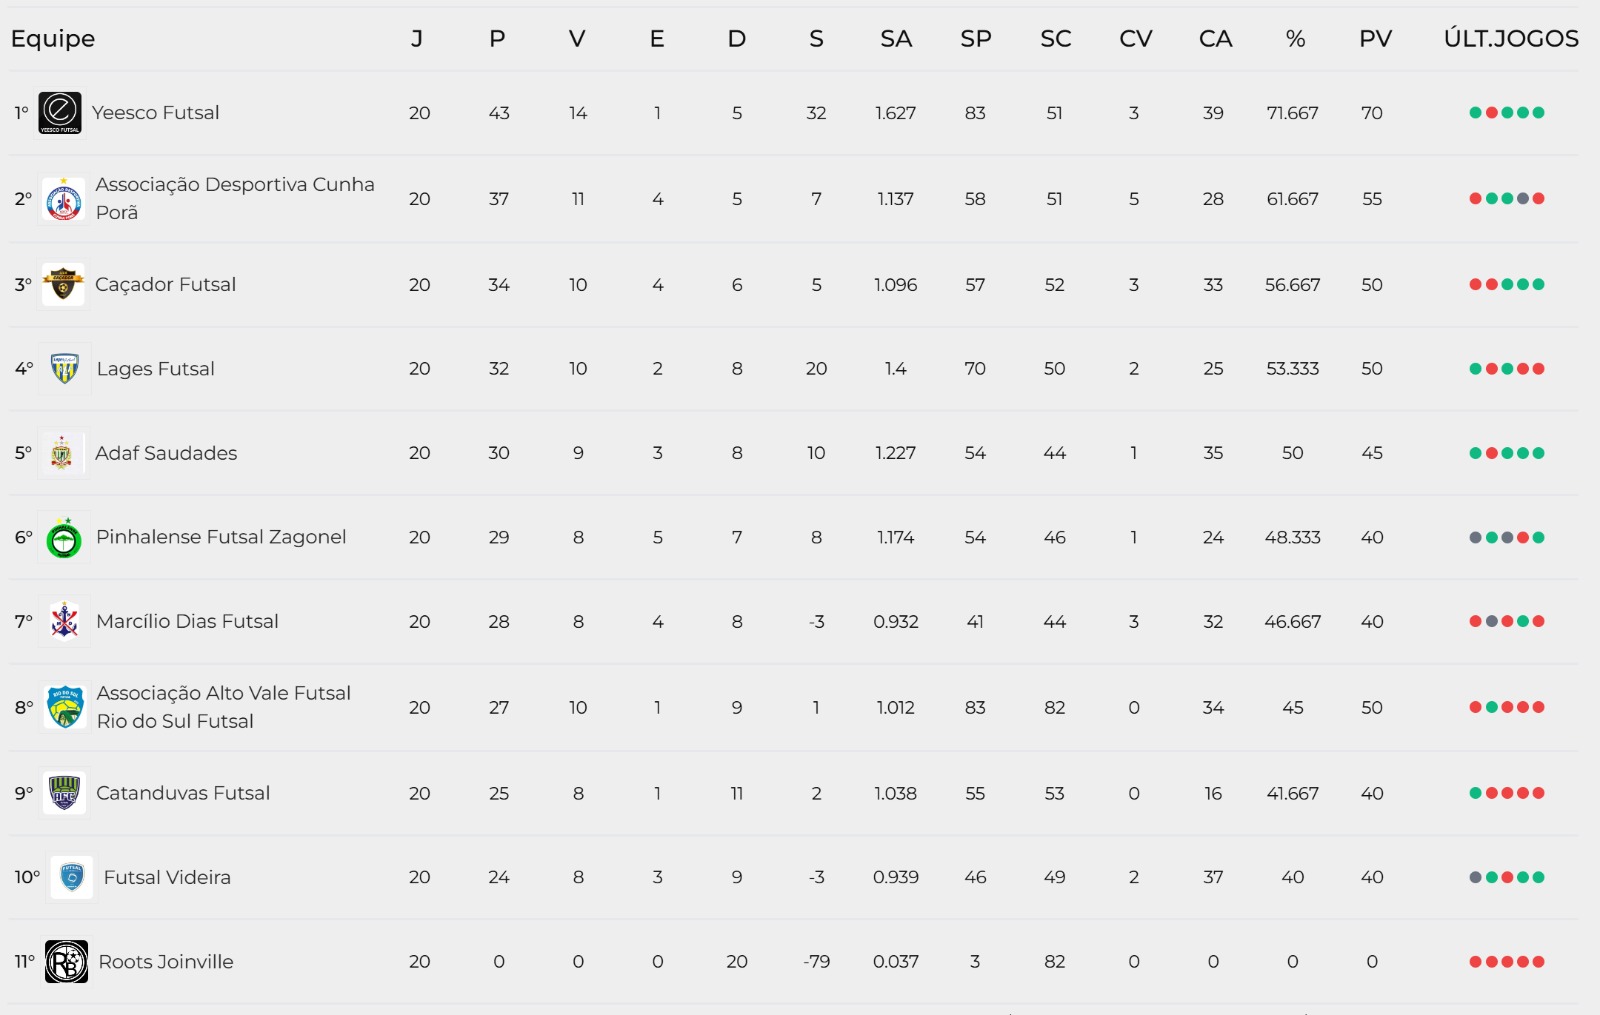1600x1015 pixels.
Task: Open the Yeesco Futsal team name link
Action: click(155, 113)
